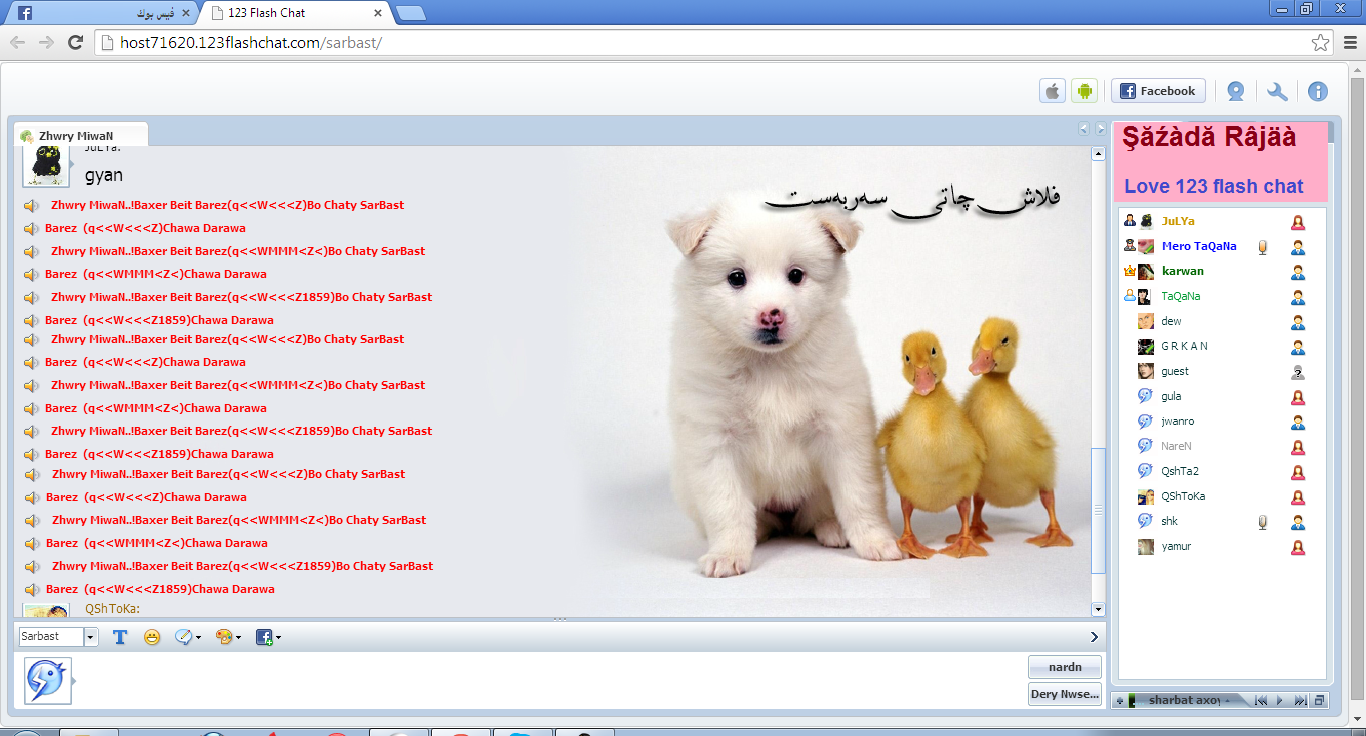Open the blue info icon

(1318, 91)
